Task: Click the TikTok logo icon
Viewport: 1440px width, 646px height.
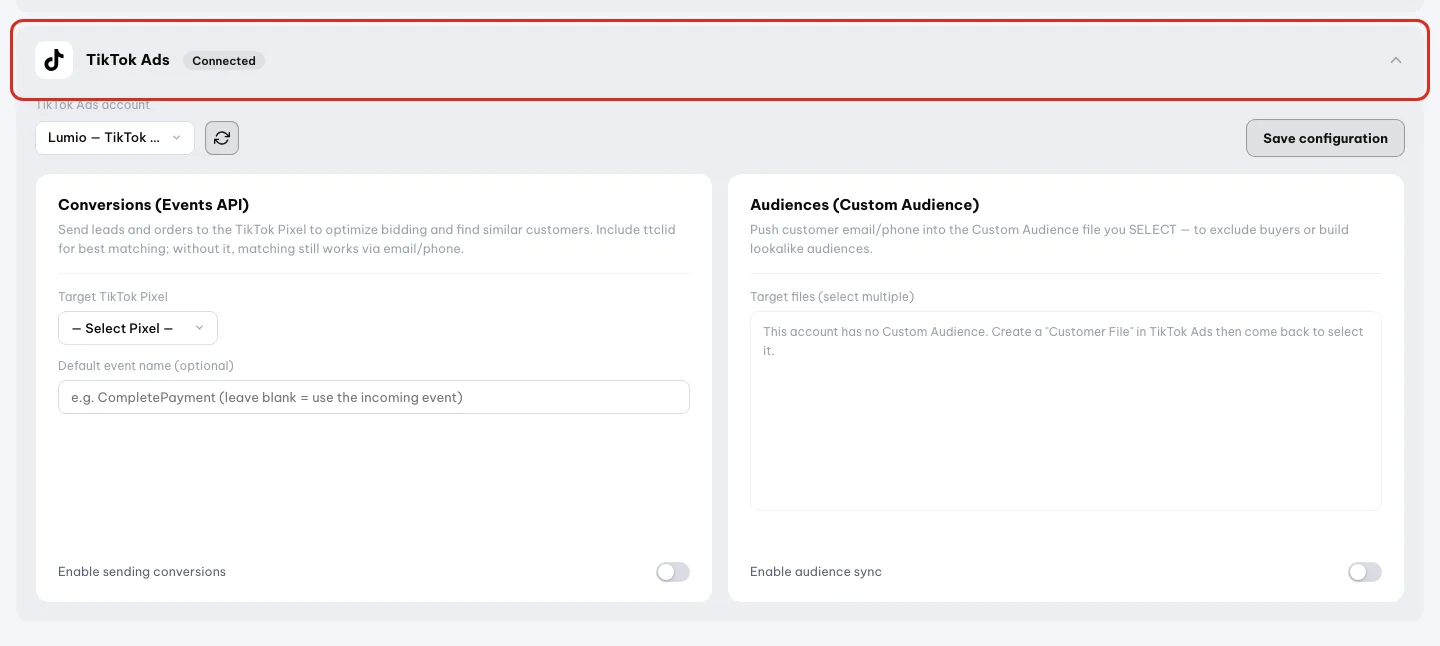Action: click(54, 60)
